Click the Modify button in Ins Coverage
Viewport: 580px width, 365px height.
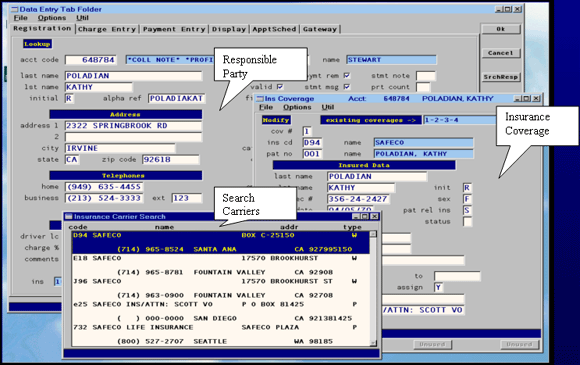[276, 120]
